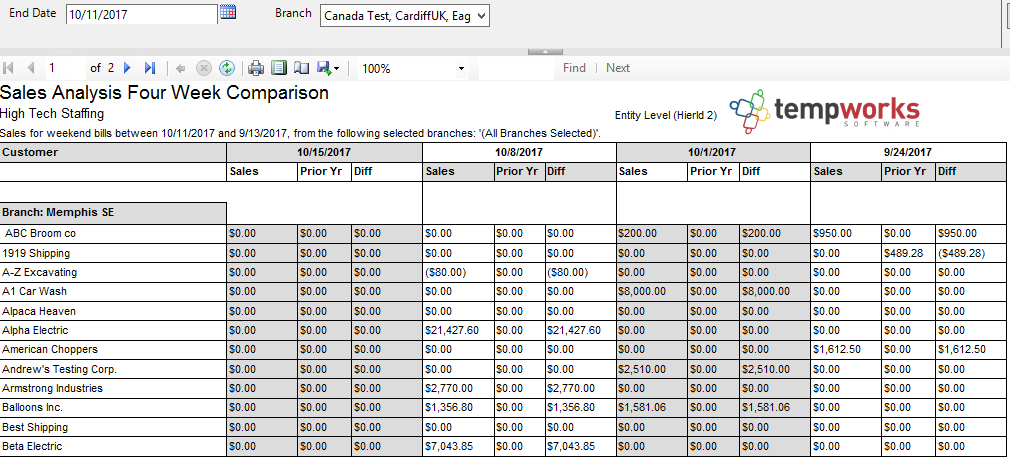
Task: Go to previous report page
Action: pos(30,68)
